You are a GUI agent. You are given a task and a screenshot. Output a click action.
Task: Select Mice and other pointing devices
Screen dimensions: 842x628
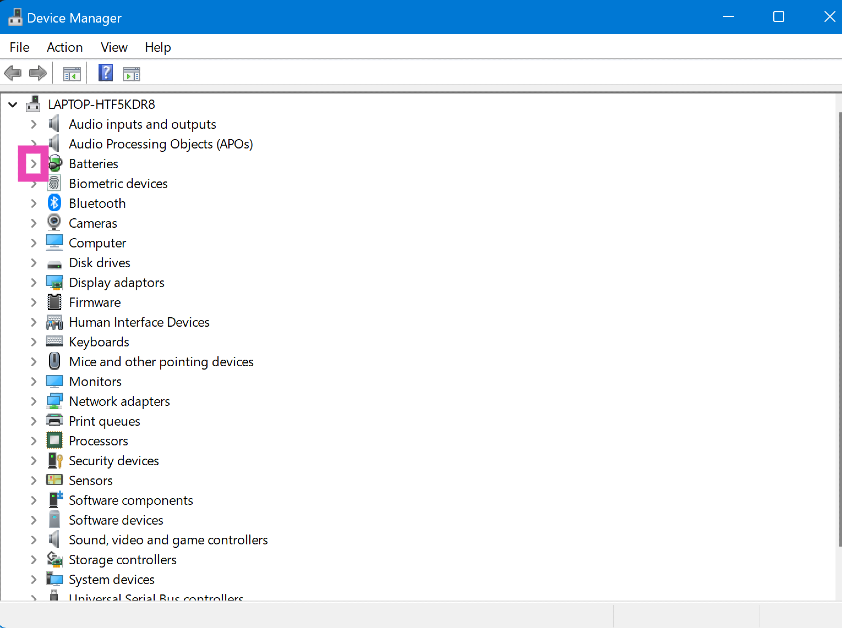(161, 362)
